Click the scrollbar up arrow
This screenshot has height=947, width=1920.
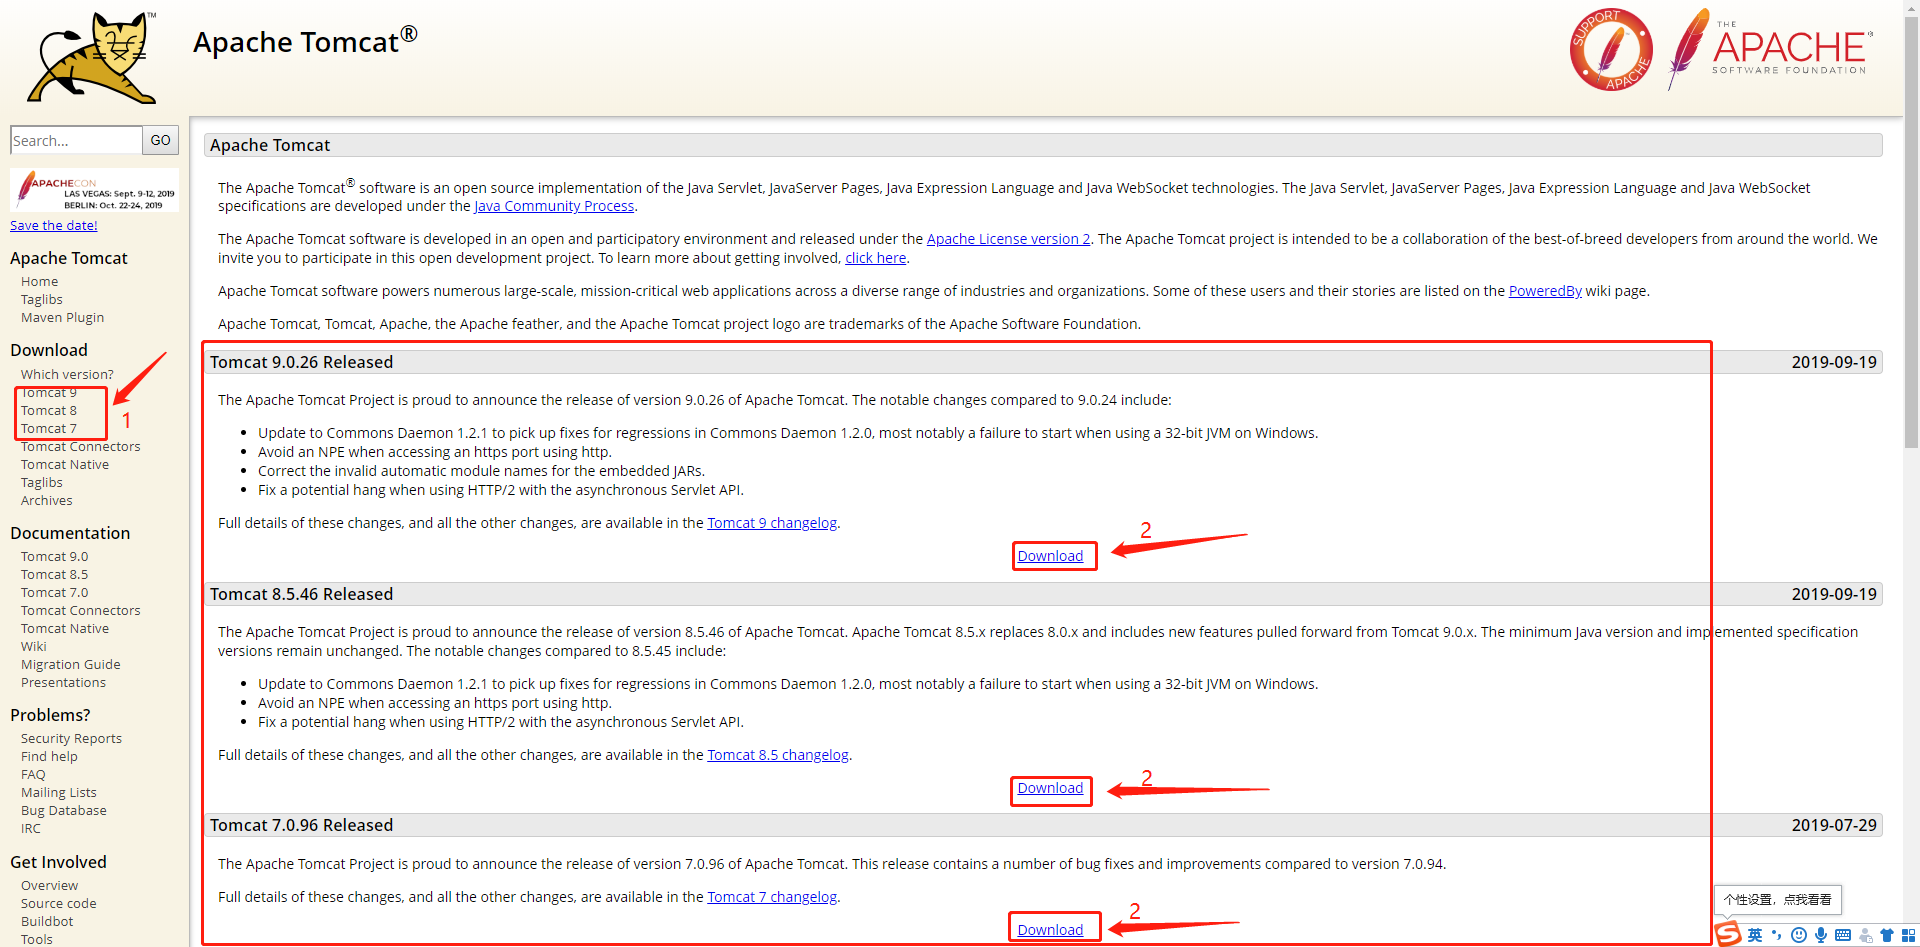1911,6
